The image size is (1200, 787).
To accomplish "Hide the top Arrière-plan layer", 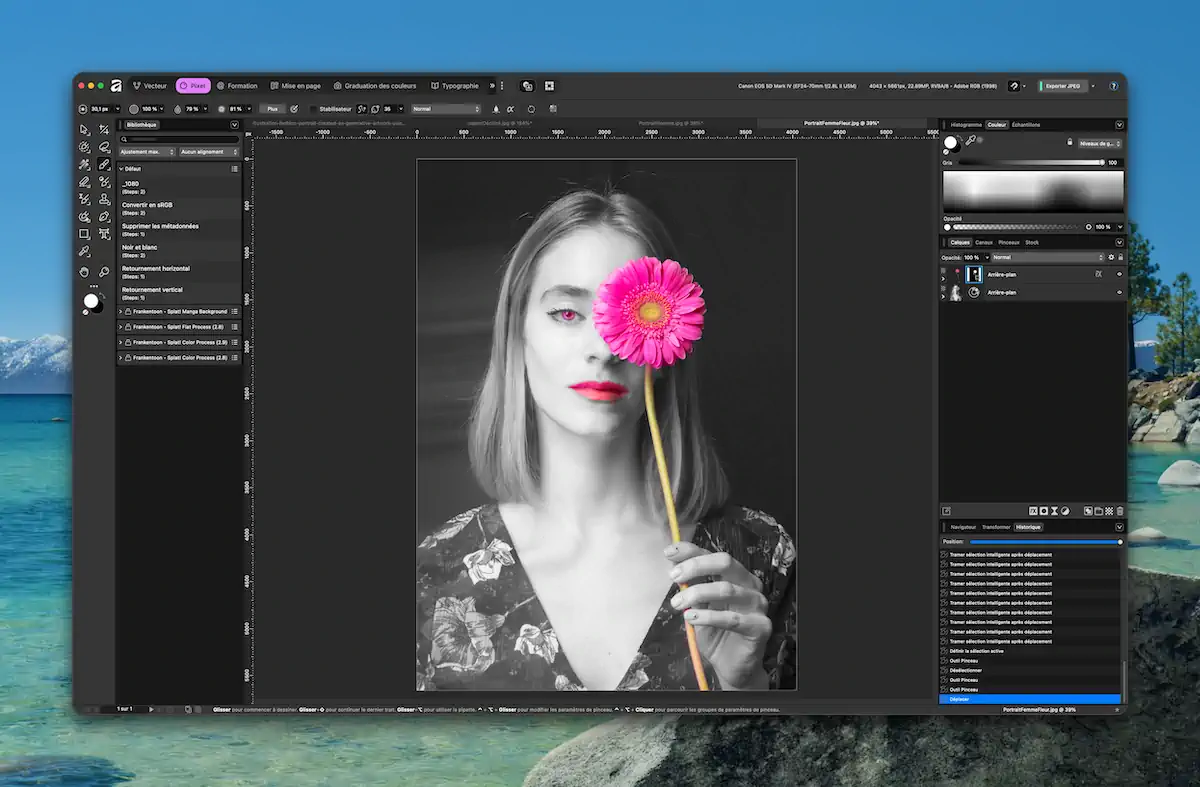I will (x=1119, y=274).
